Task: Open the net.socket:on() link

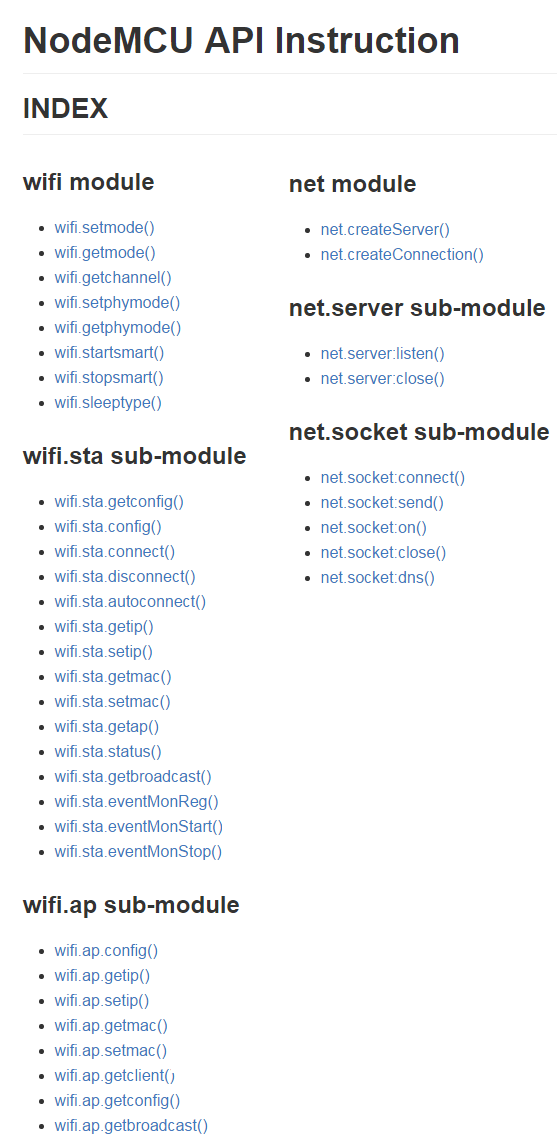Action: (x=374, y=527)
